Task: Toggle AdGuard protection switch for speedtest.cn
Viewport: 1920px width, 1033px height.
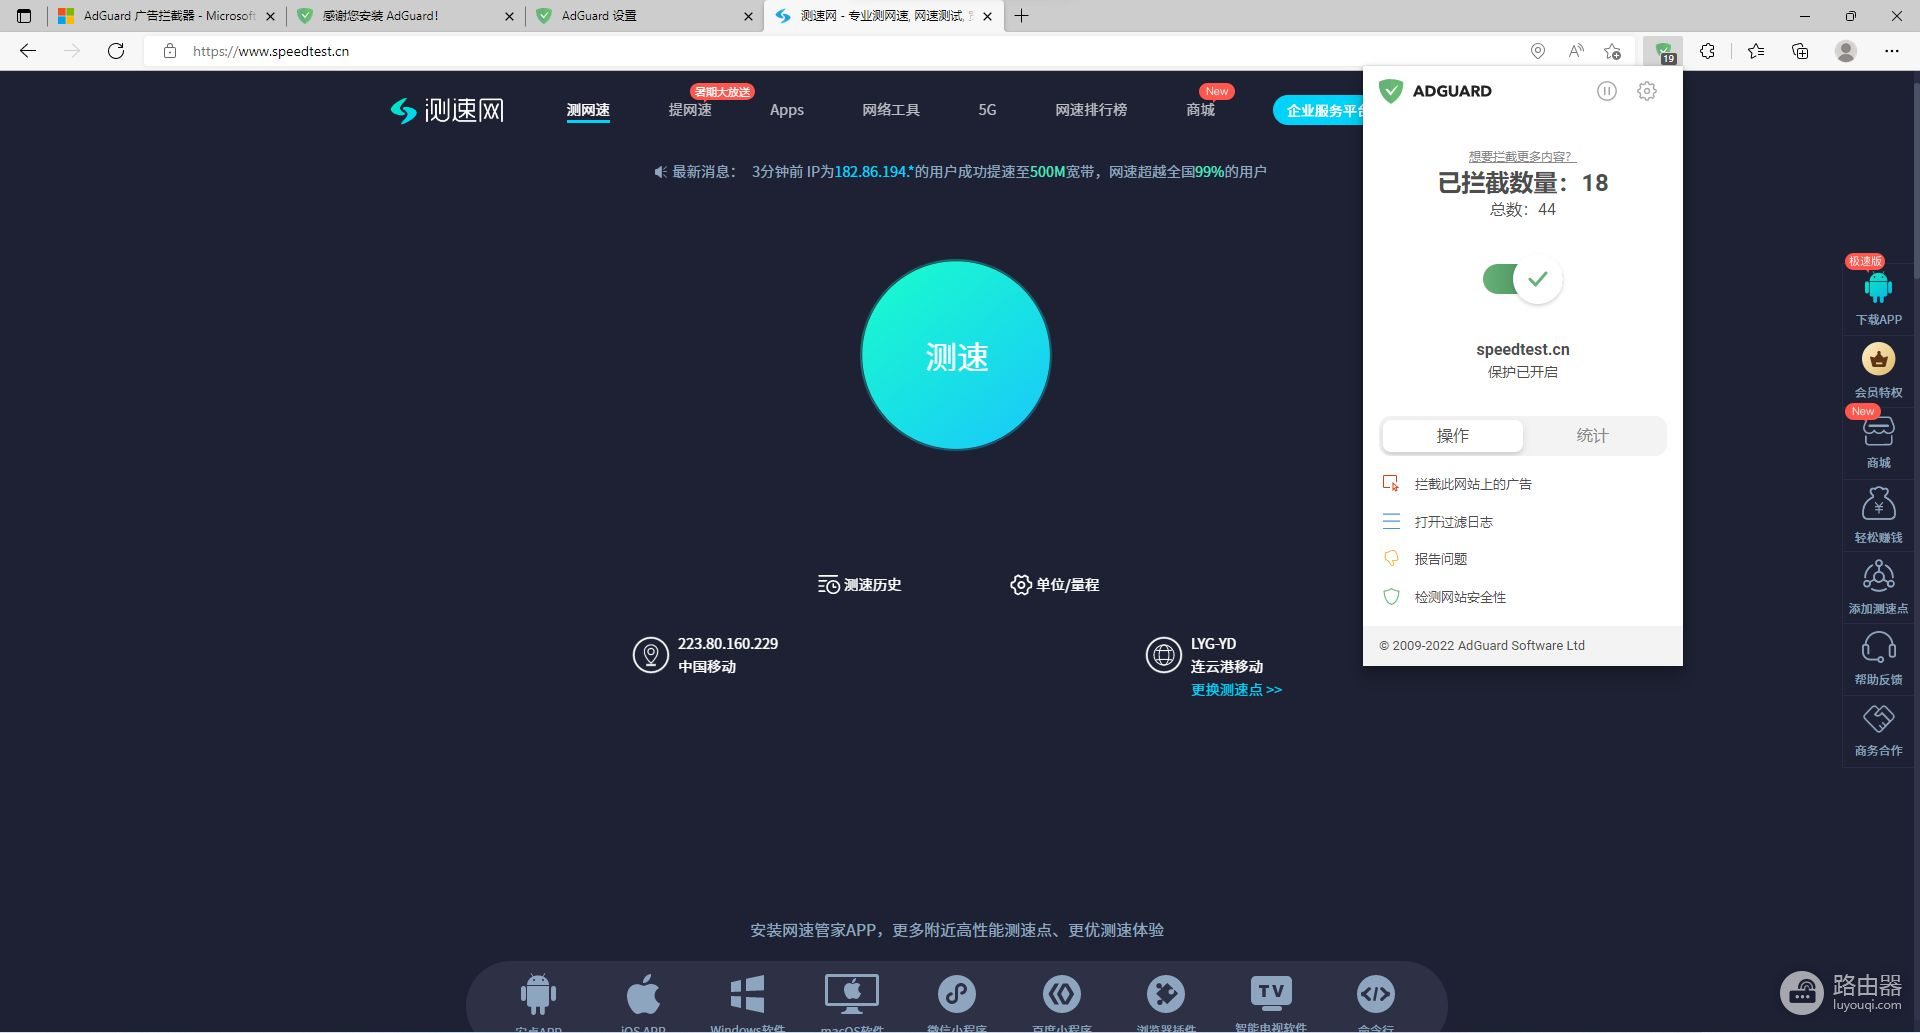Action: pyautogui.click(x=1522, y=279)
